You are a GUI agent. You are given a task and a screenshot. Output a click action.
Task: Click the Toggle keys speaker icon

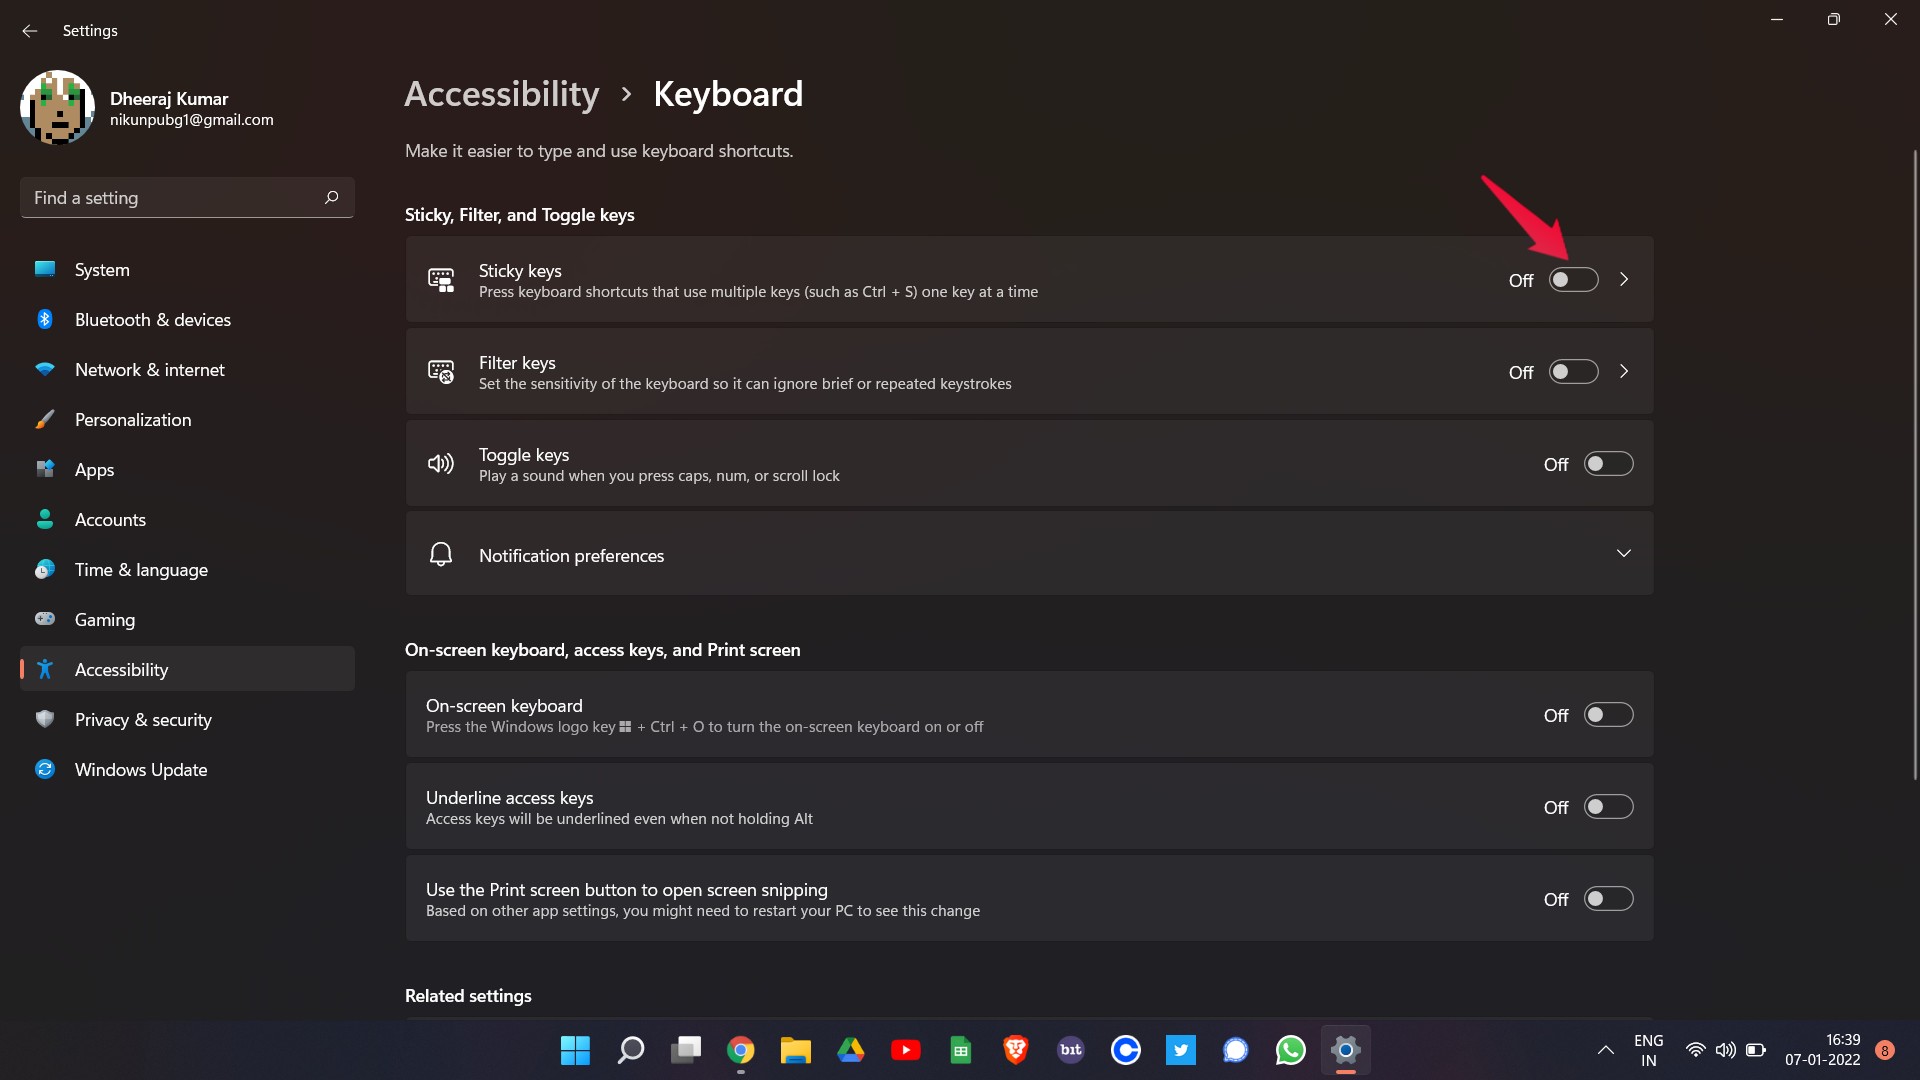[x=441, y=464]
